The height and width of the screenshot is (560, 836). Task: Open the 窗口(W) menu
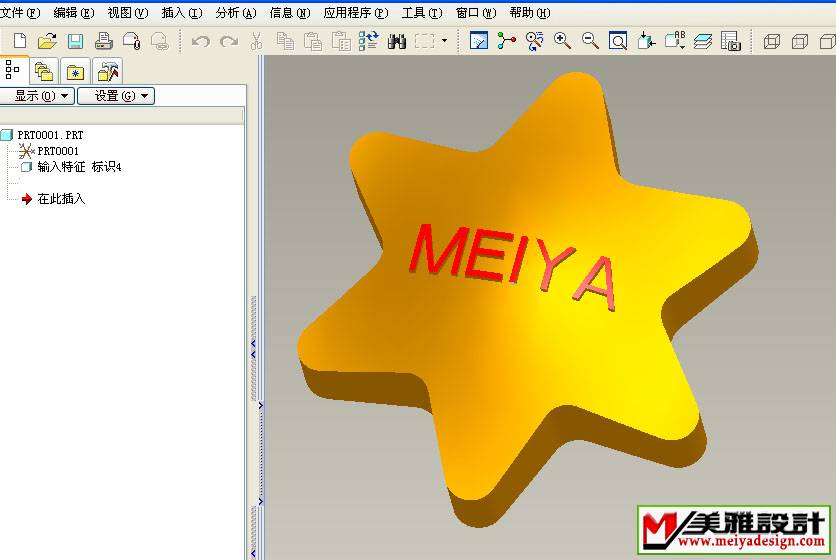pos(476,13)
